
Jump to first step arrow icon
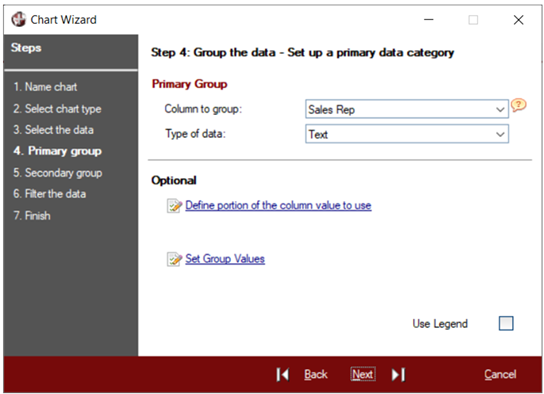click(x=283, y=375)
